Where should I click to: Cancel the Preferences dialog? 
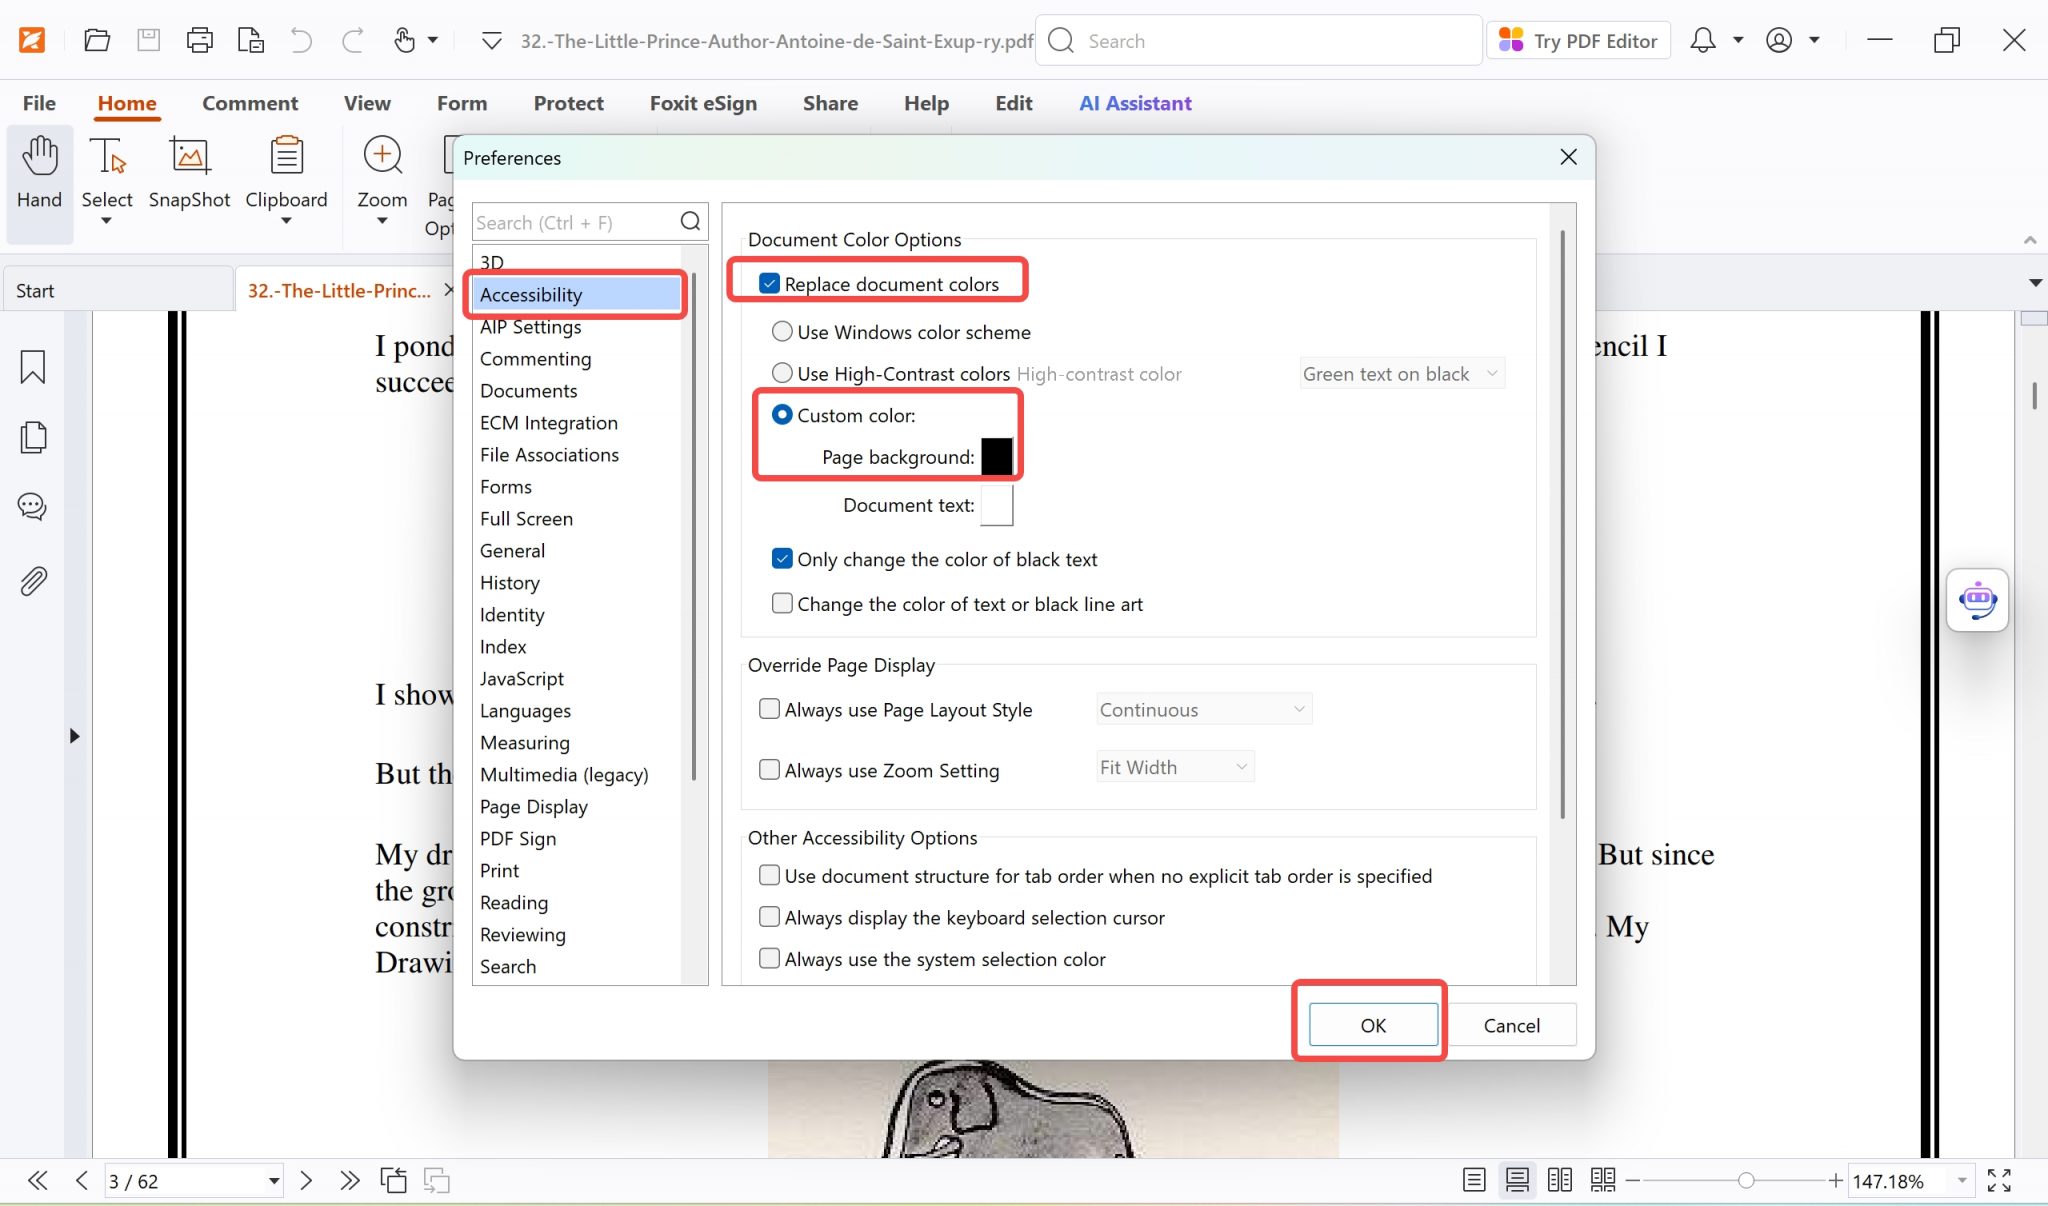(1511, 1025)
